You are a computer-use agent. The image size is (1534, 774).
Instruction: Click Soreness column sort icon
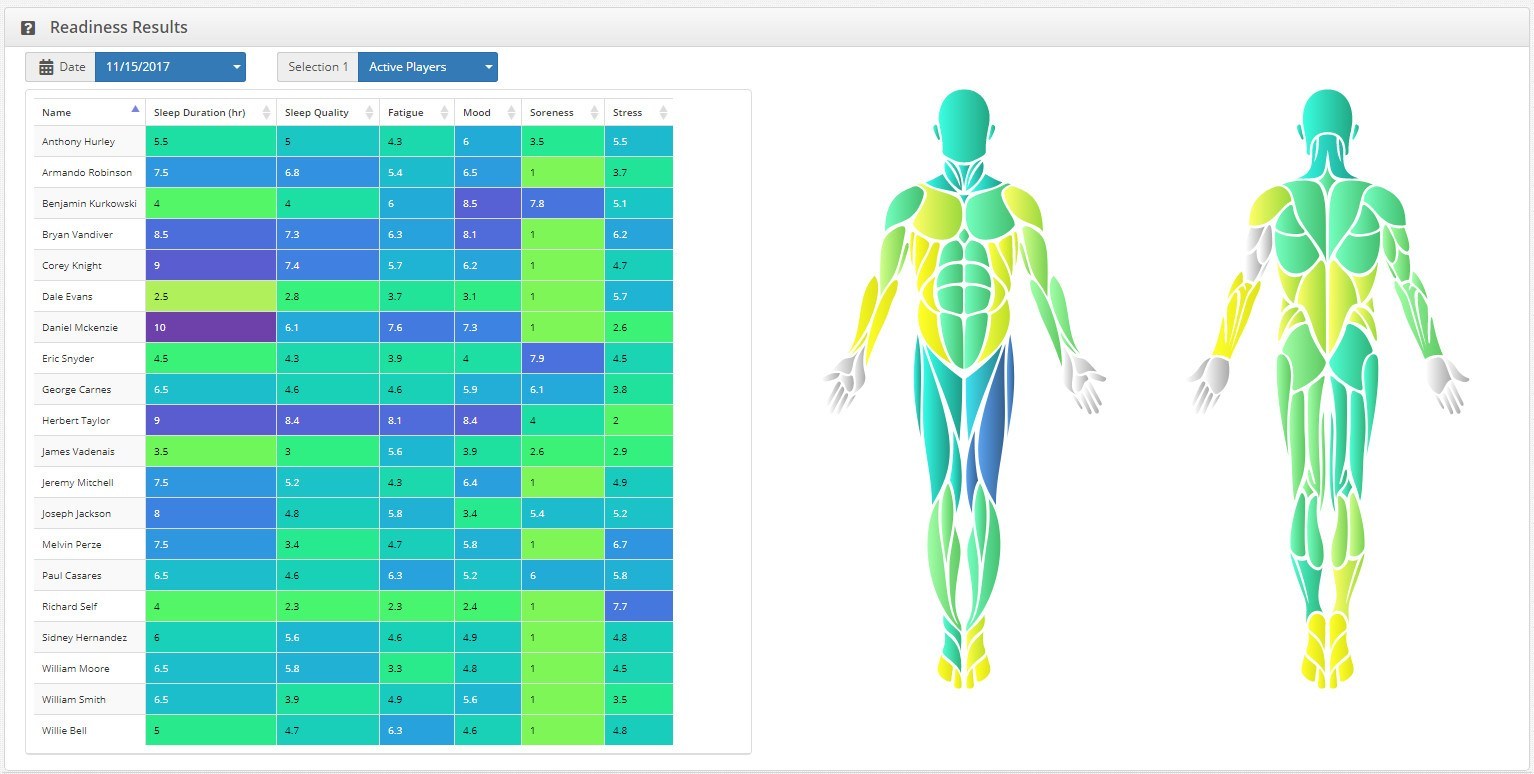pyautogui.click(x=594, y=113)
